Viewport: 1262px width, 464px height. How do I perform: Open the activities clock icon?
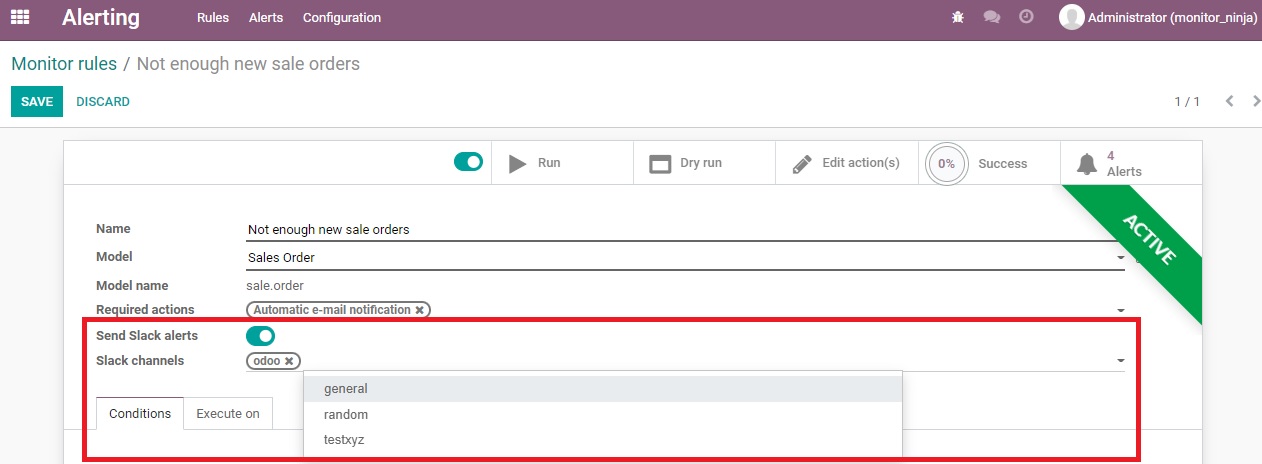[1026, 17]
